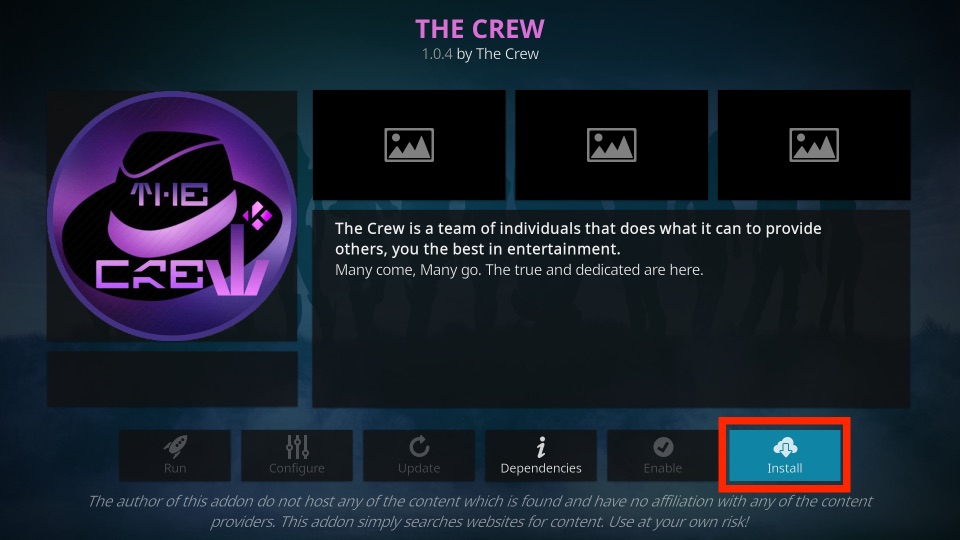Click the Run rocket icon

175,447
